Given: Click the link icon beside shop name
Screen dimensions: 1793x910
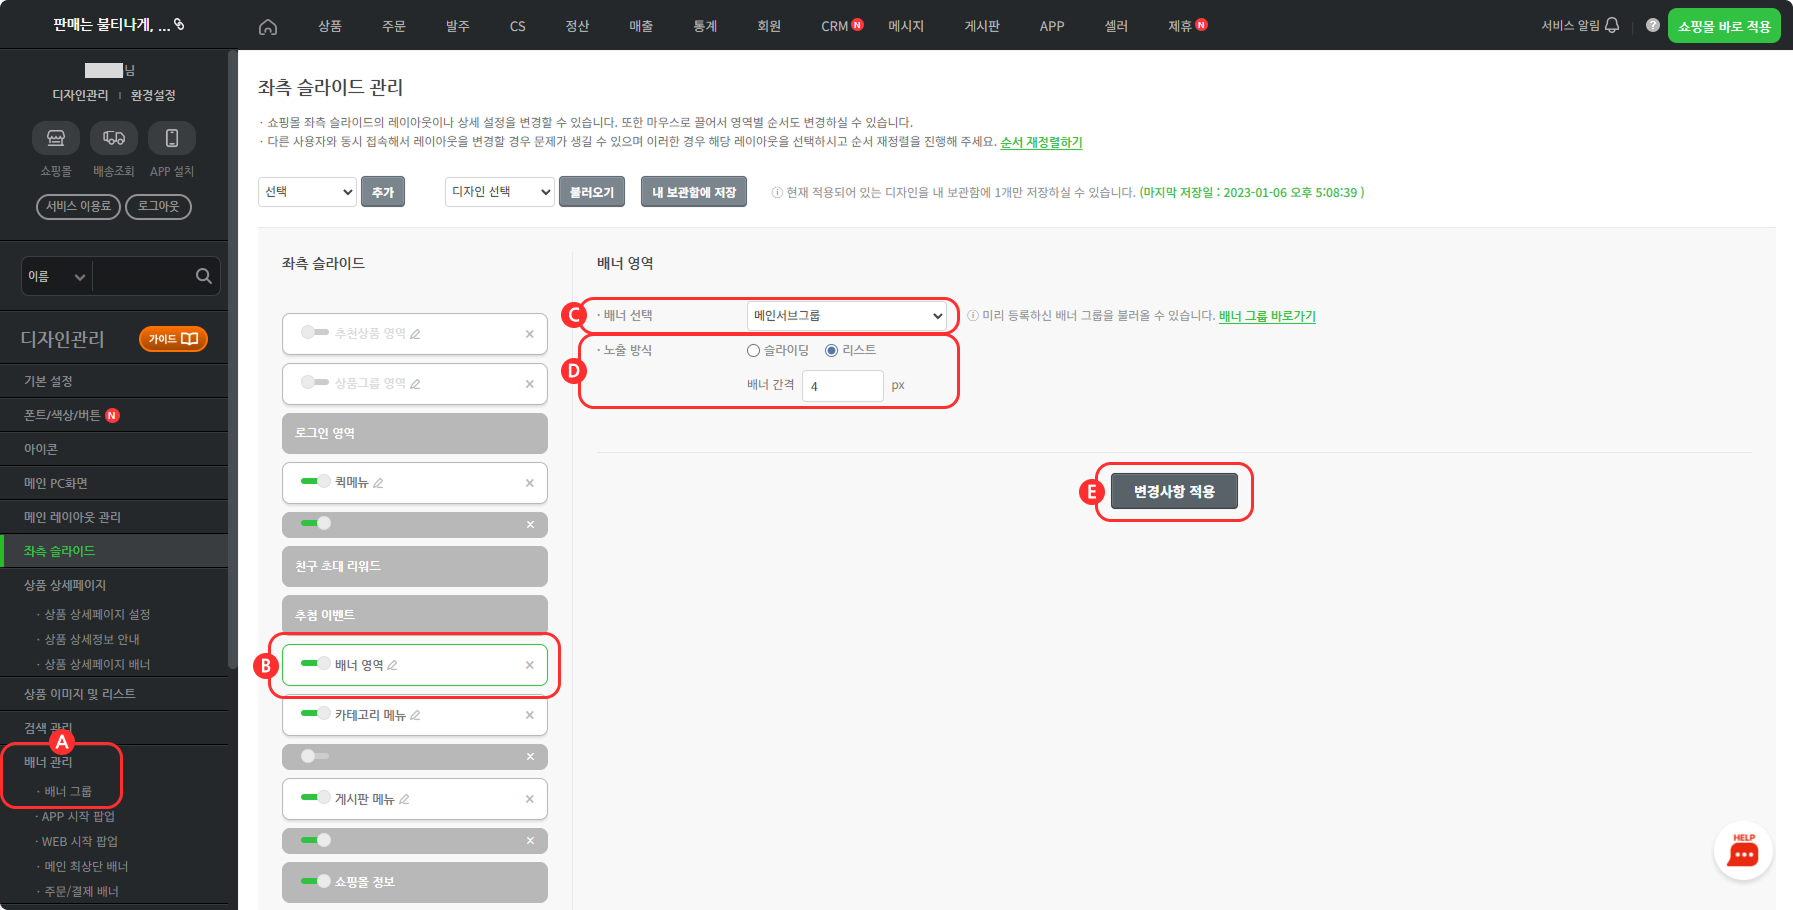Looking at the screenshot, I should [x=179, y=24].
